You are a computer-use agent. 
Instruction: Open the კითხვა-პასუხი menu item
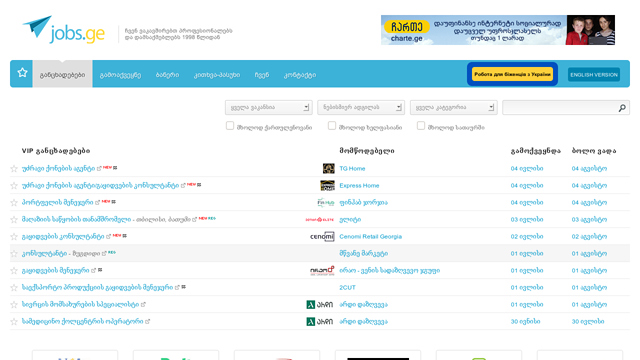pyautogui.click(x=217, y=75)
